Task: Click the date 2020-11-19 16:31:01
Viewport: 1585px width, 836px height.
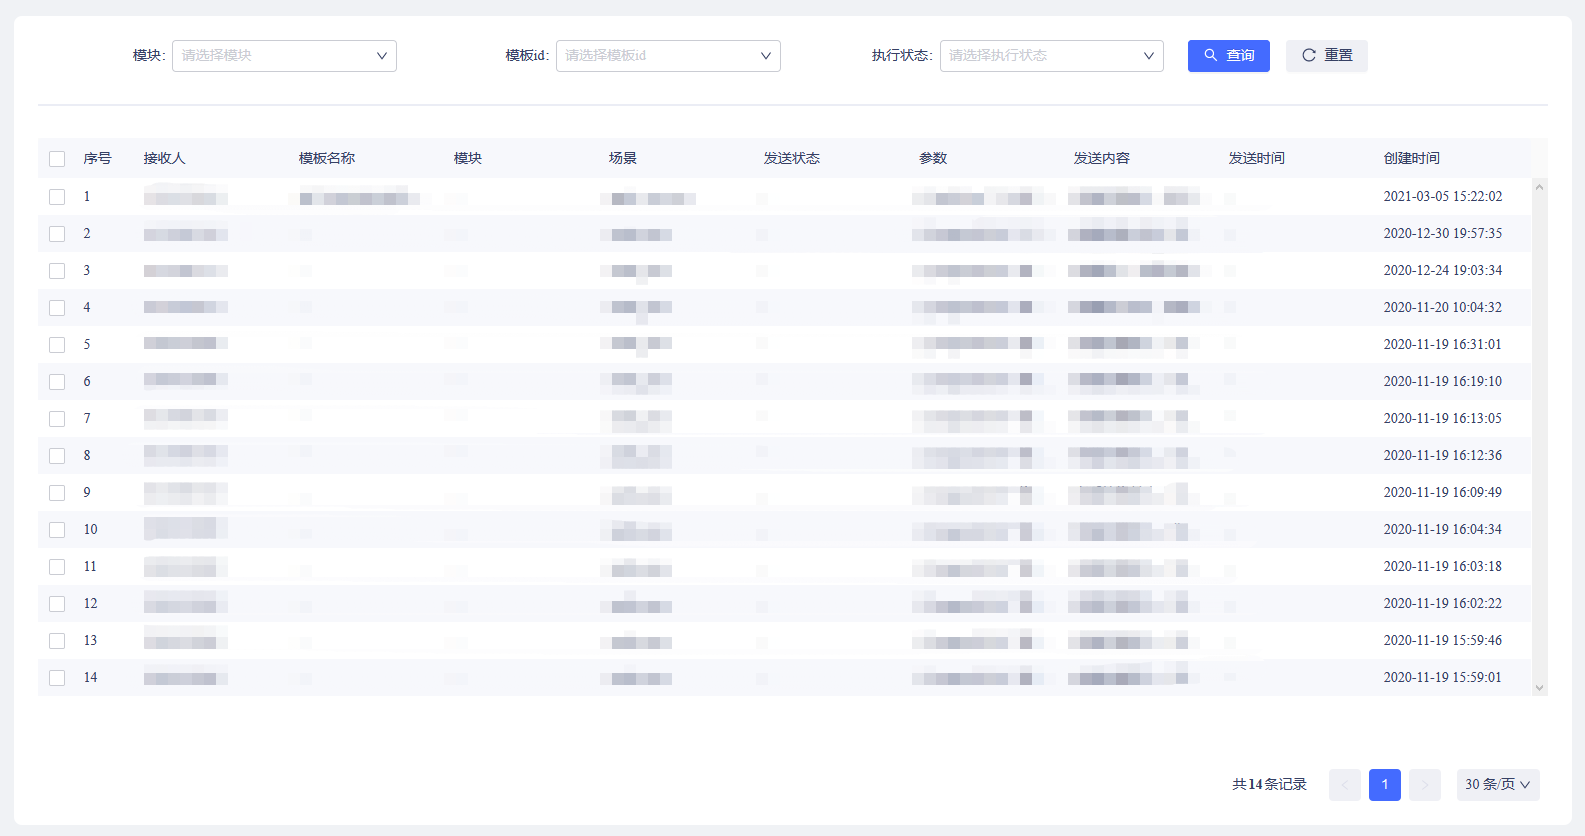Action: pos(1443,345)
